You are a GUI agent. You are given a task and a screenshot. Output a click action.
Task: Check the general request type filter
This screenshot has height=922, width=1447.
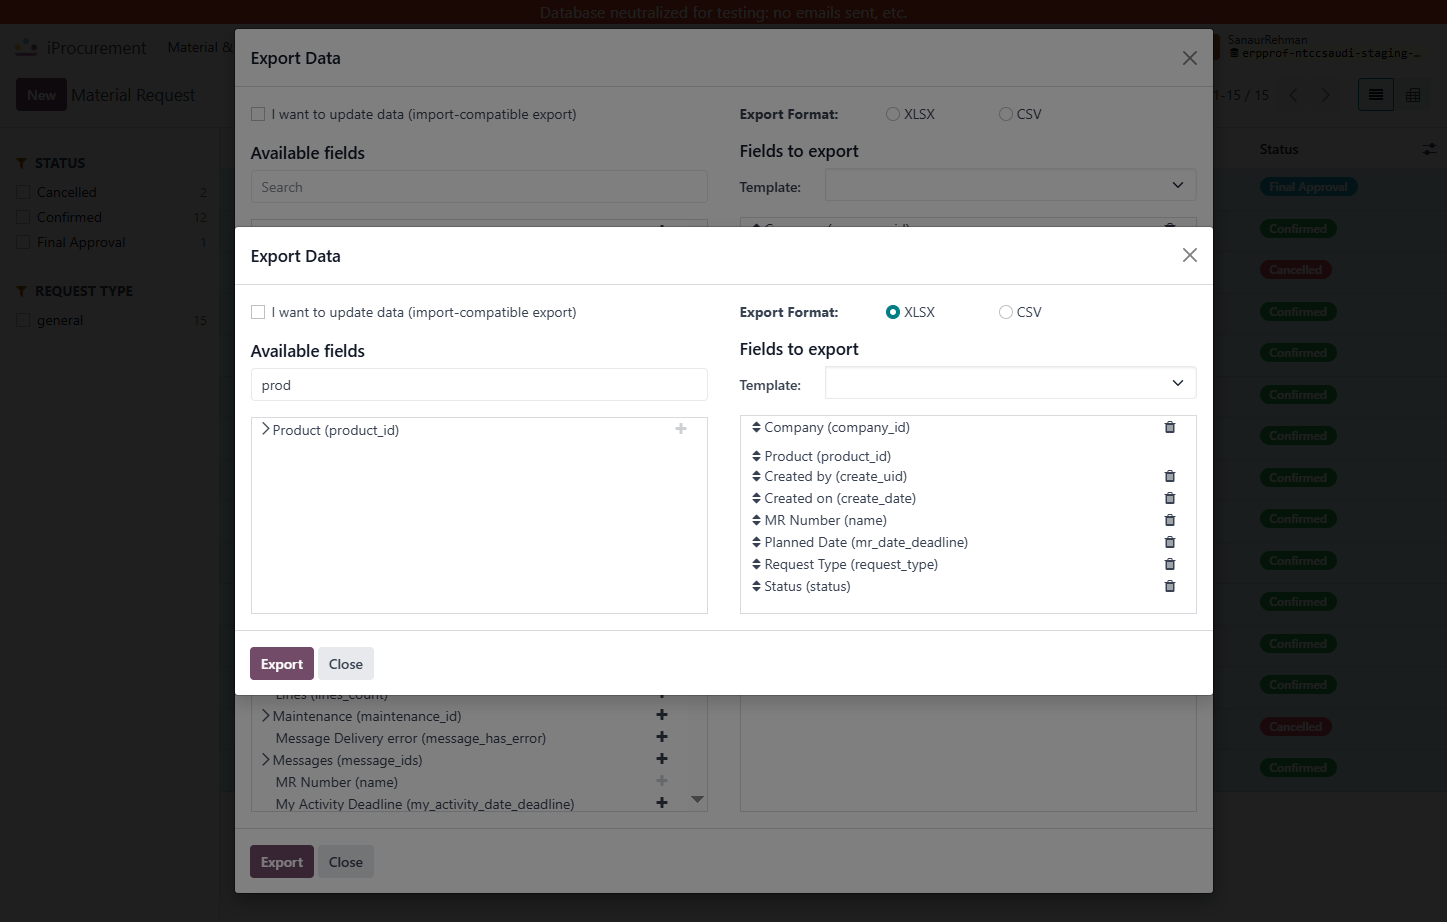pos(24,320)
